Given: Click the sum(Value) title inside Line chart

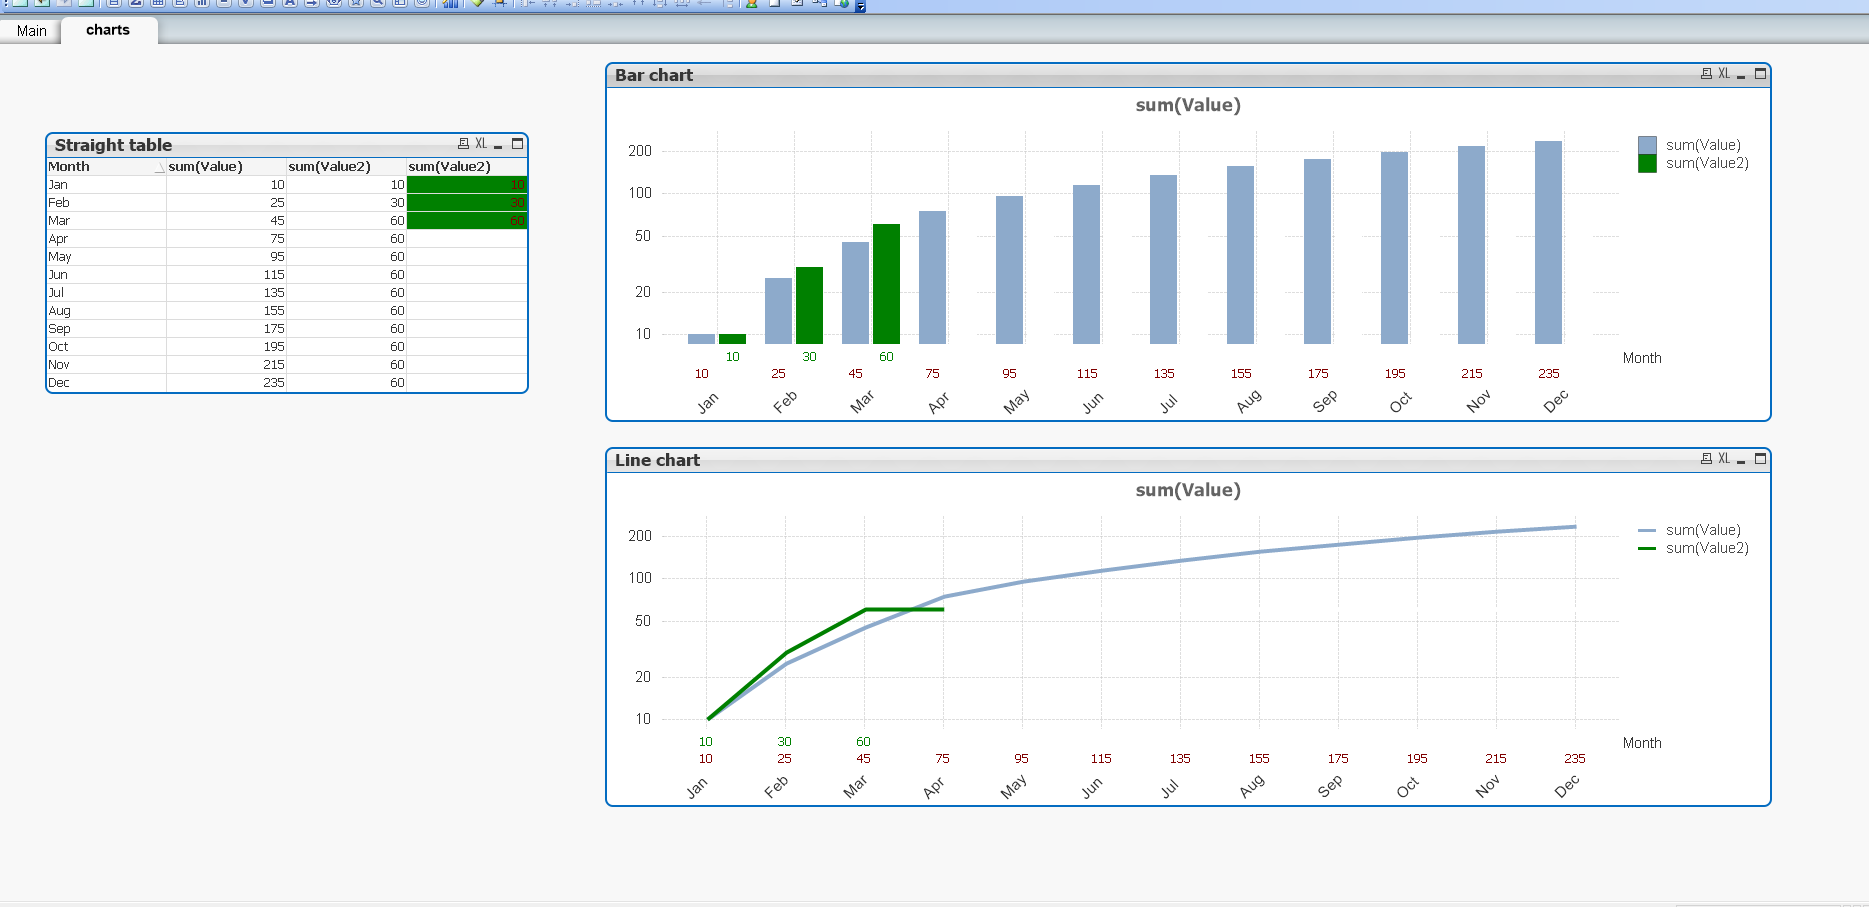Looking at the screenshot, I should 1188,490.
